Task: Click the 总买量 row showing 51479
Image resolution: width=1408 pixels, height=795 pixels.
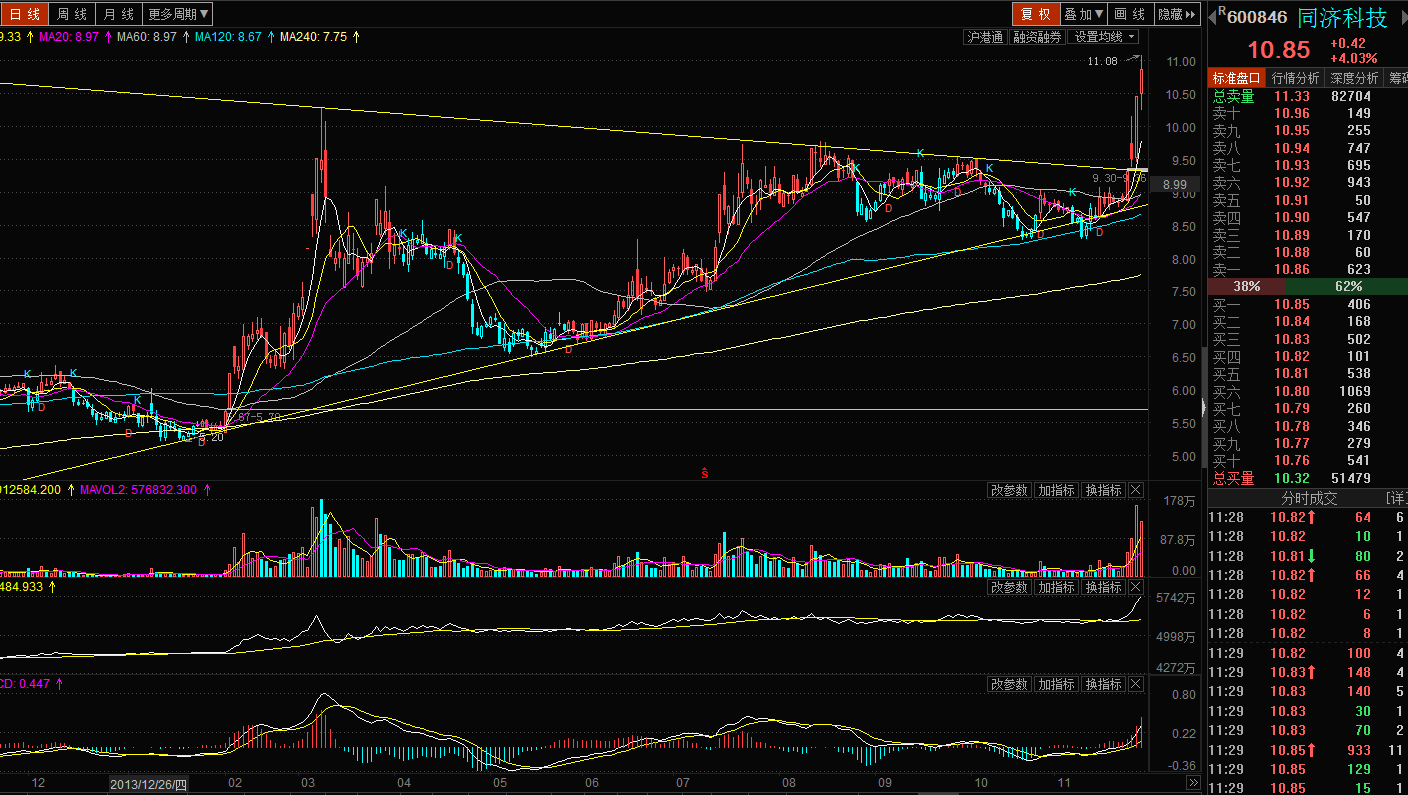Action: point(1308,478)
